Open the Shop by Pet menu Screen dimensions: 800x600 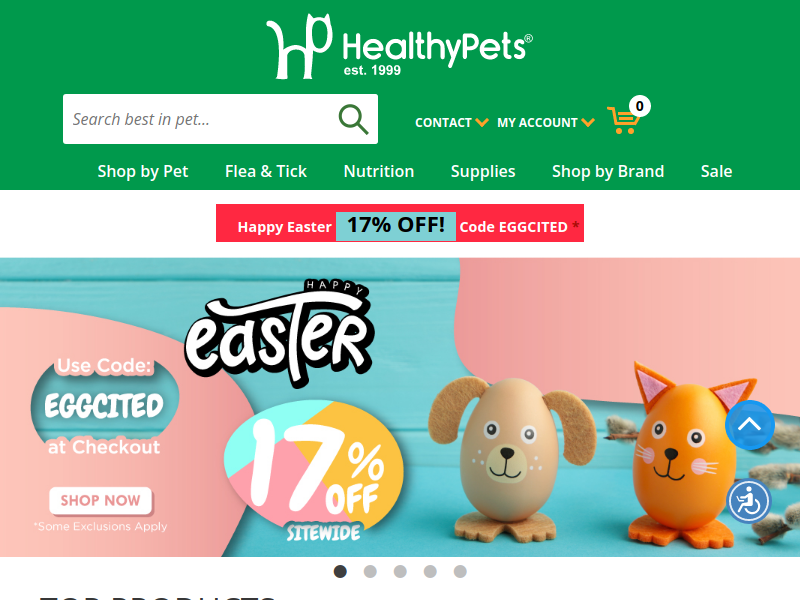pos(143,171)
